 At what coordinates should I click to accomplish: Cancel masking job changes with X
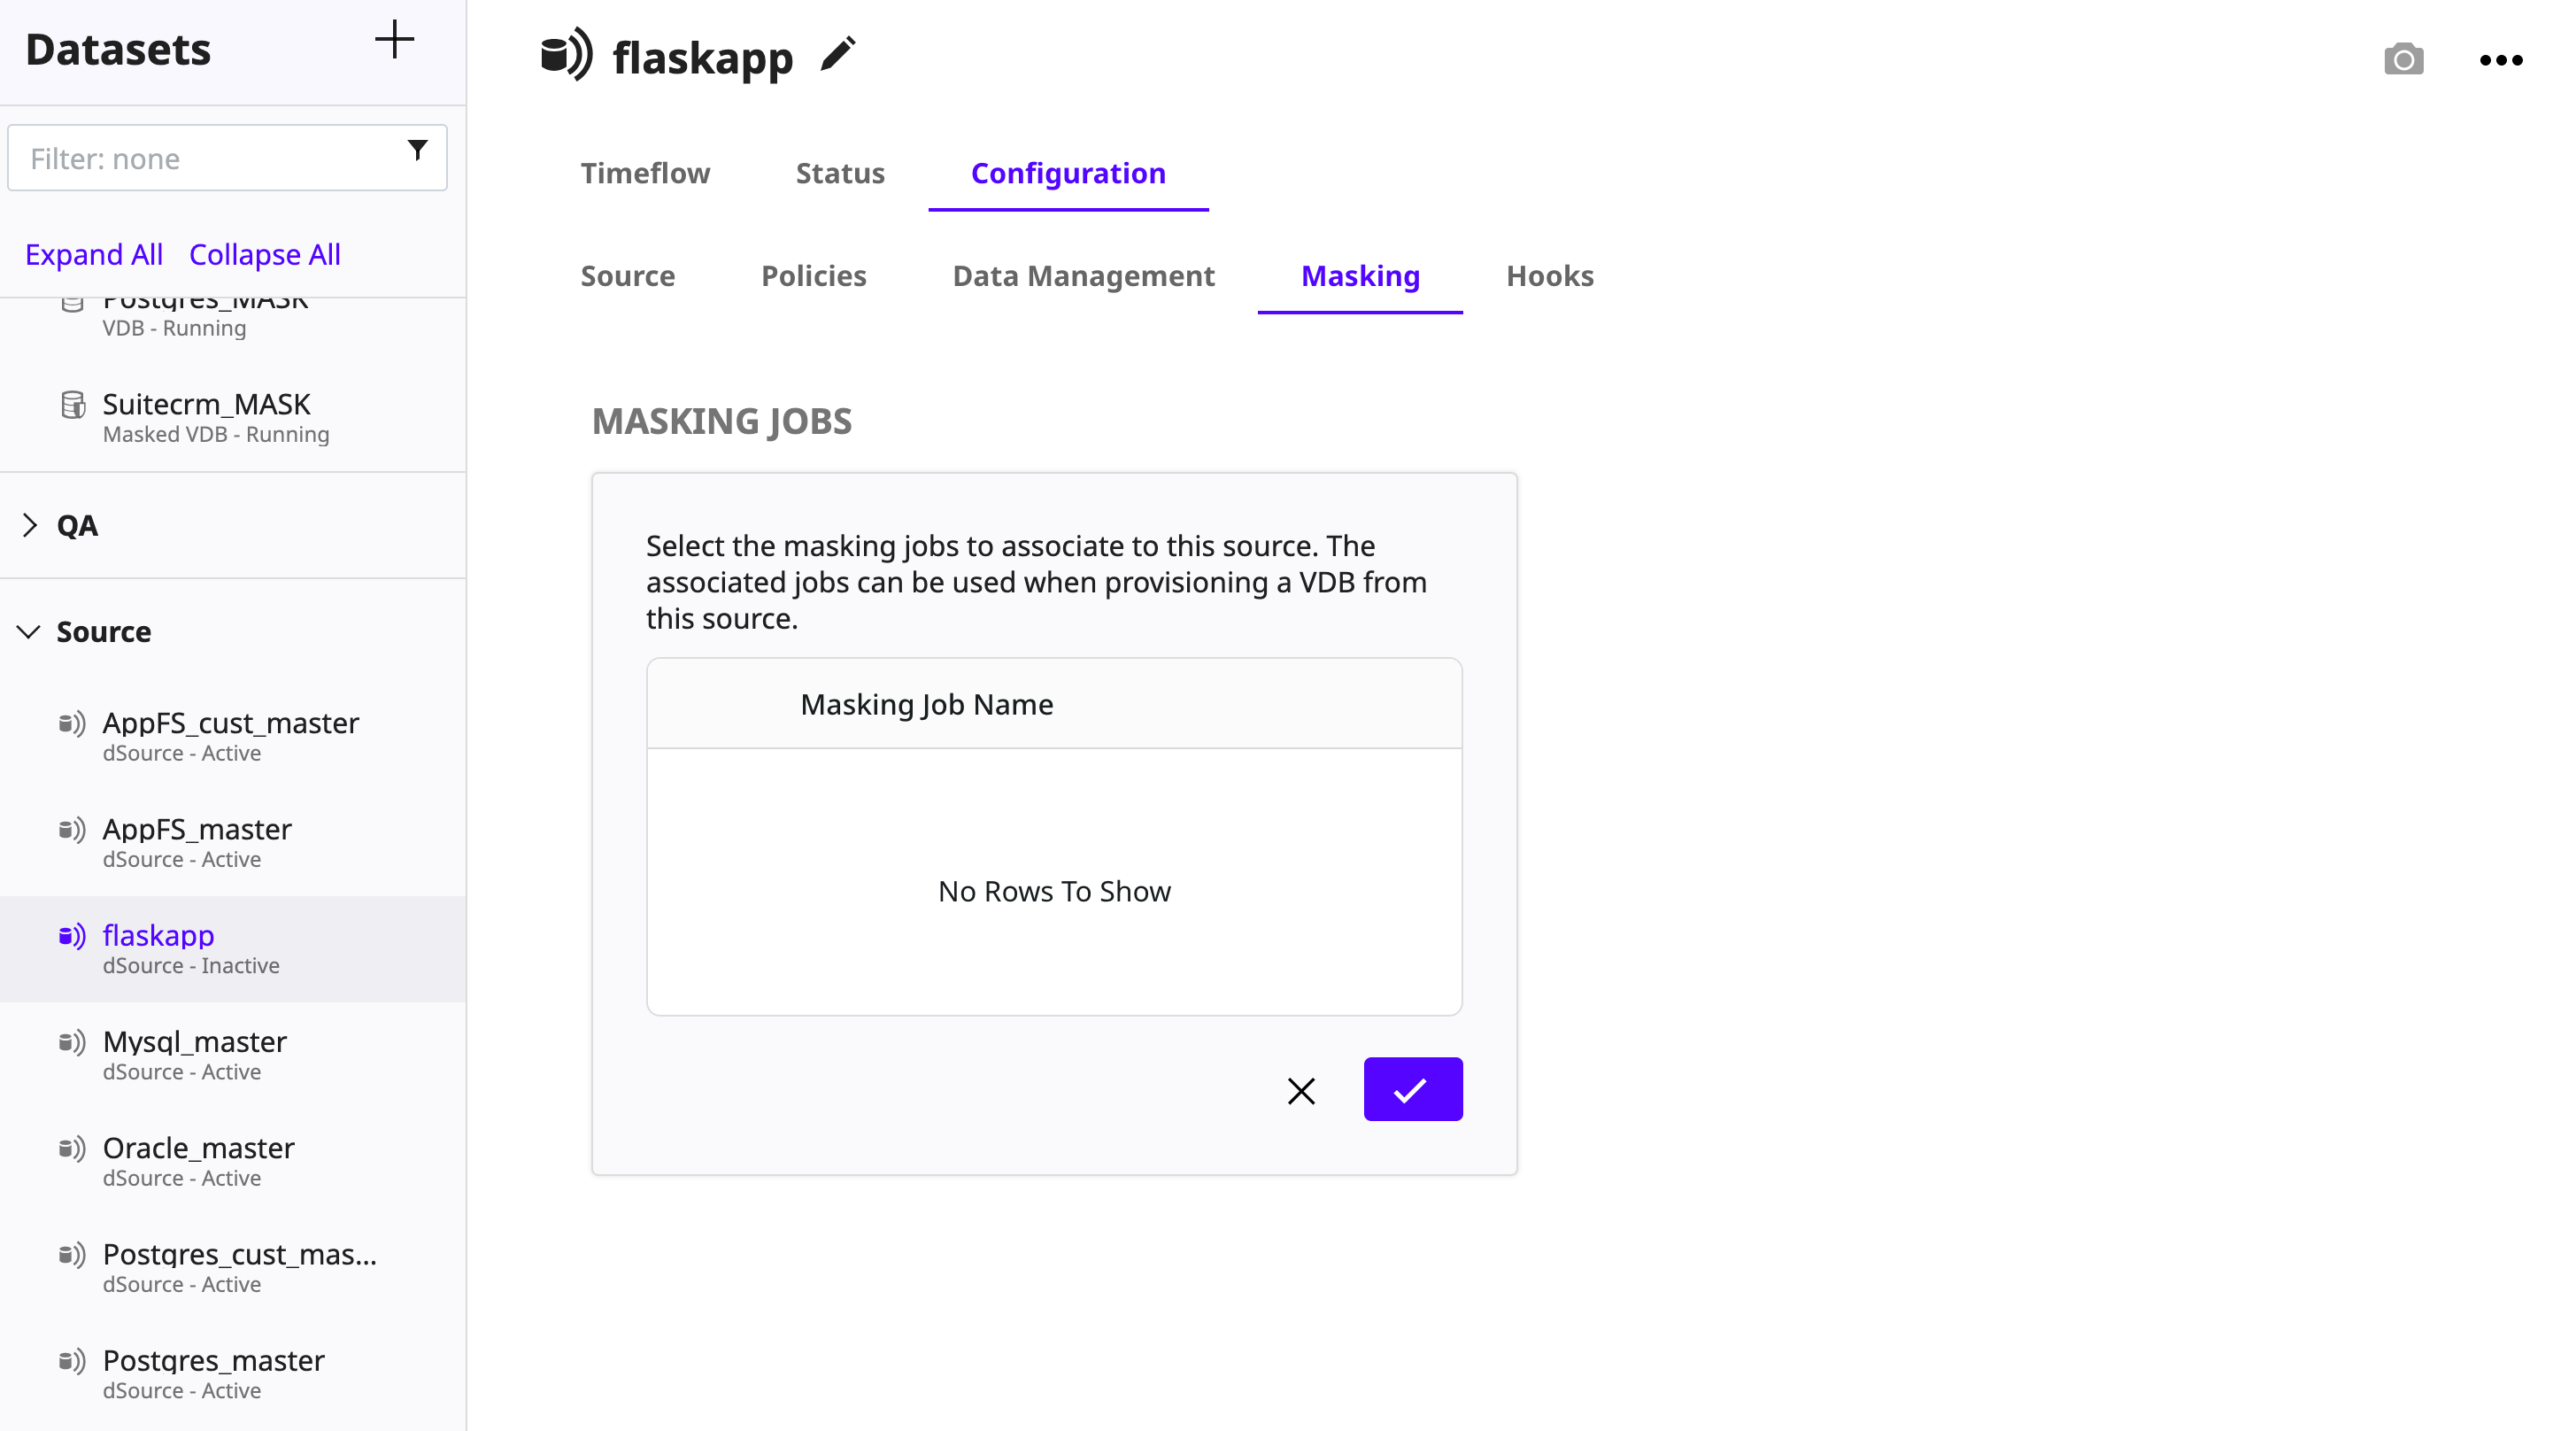coord(1301,1090)
